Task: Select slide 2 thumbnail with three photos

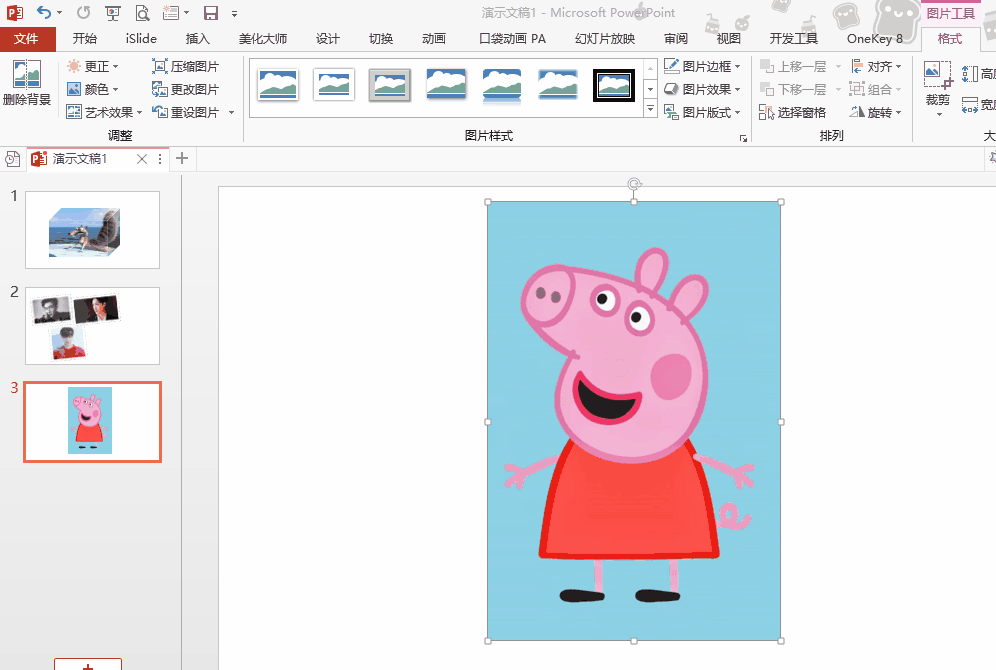Action: click(x=92, y=326)
